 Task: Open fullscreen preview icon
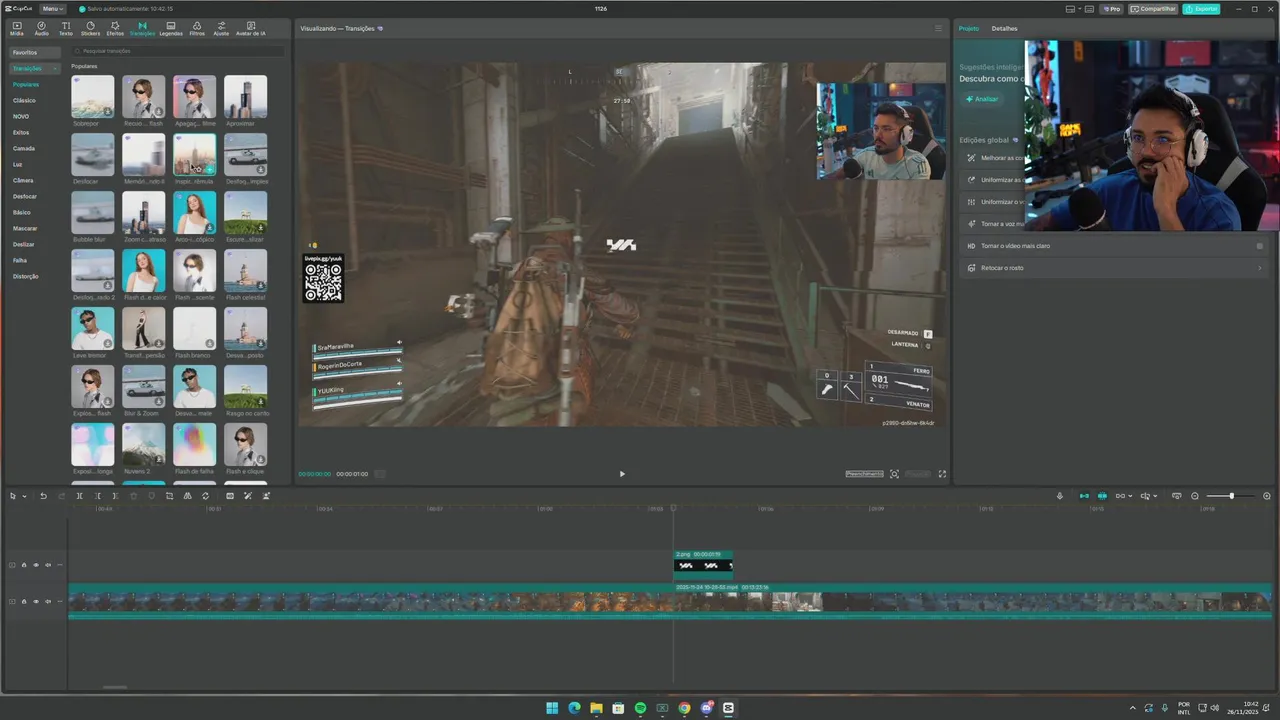[x=942, y=474]
